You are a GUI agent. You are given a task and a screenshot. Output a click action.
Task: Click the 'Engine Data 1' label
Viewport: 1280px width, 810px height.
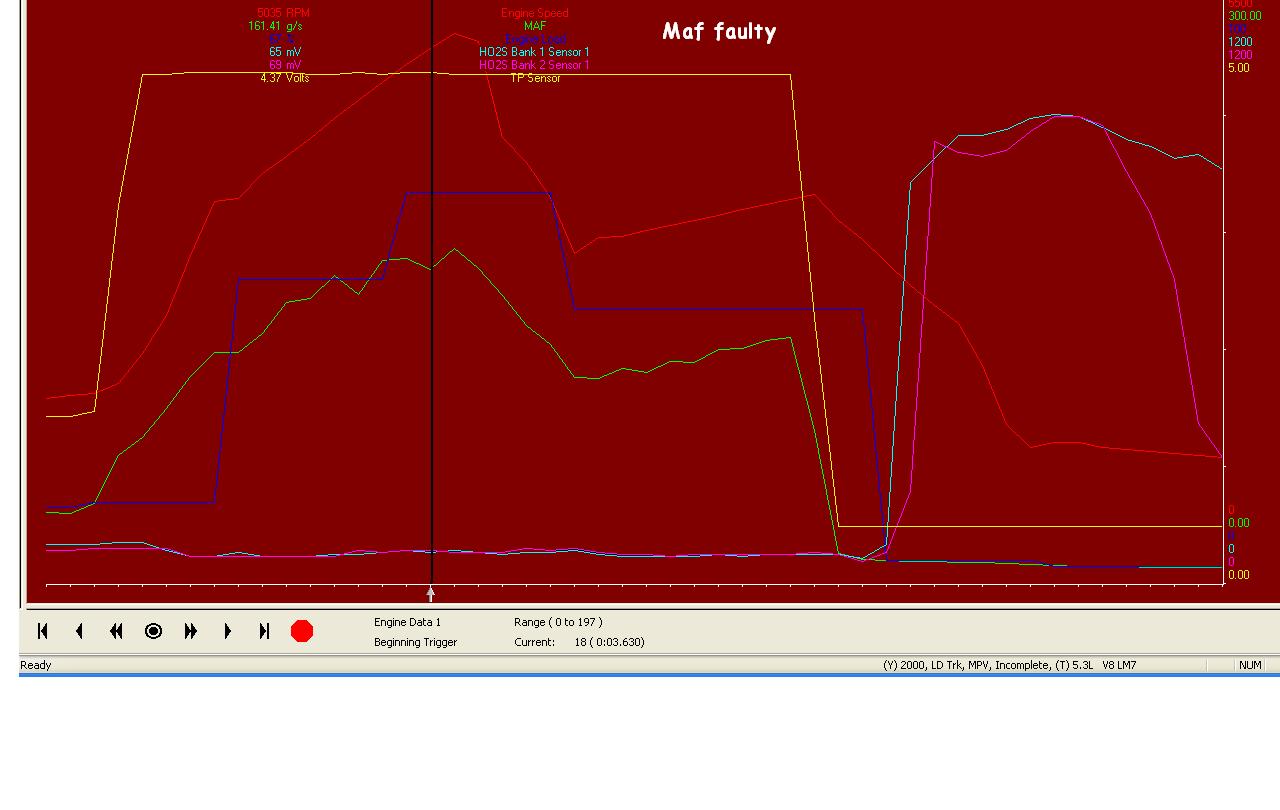pos(407,622)
